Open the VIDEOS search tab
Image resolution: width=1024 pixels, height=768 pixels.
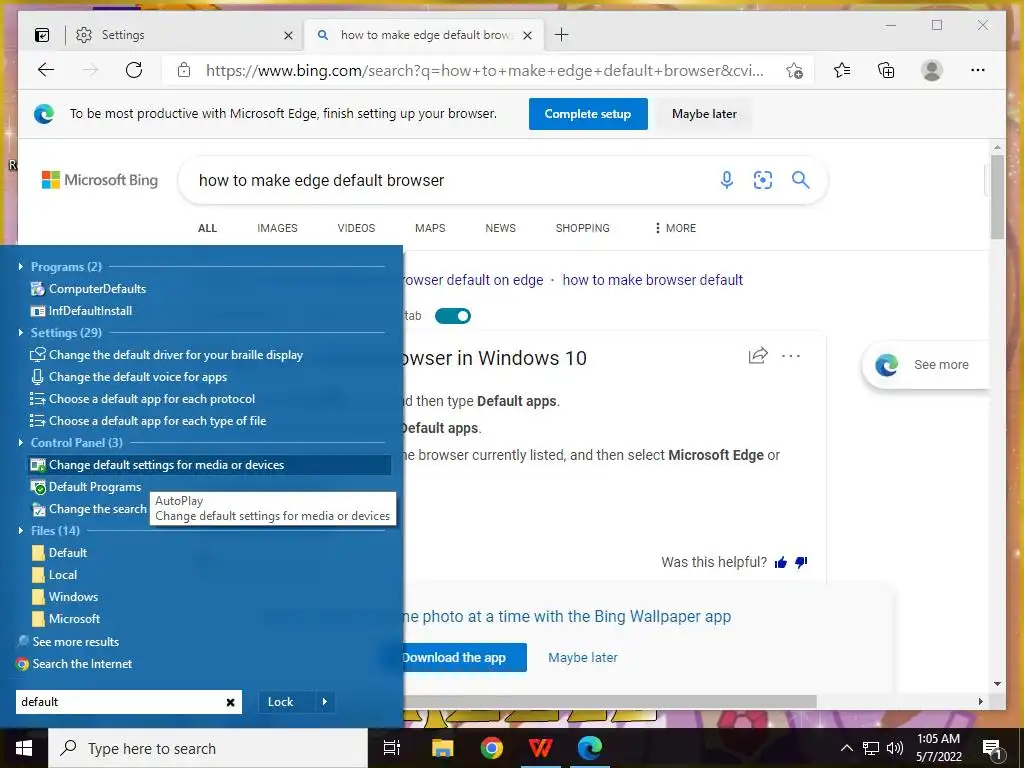pyautogui.click(x=356, y=228)
